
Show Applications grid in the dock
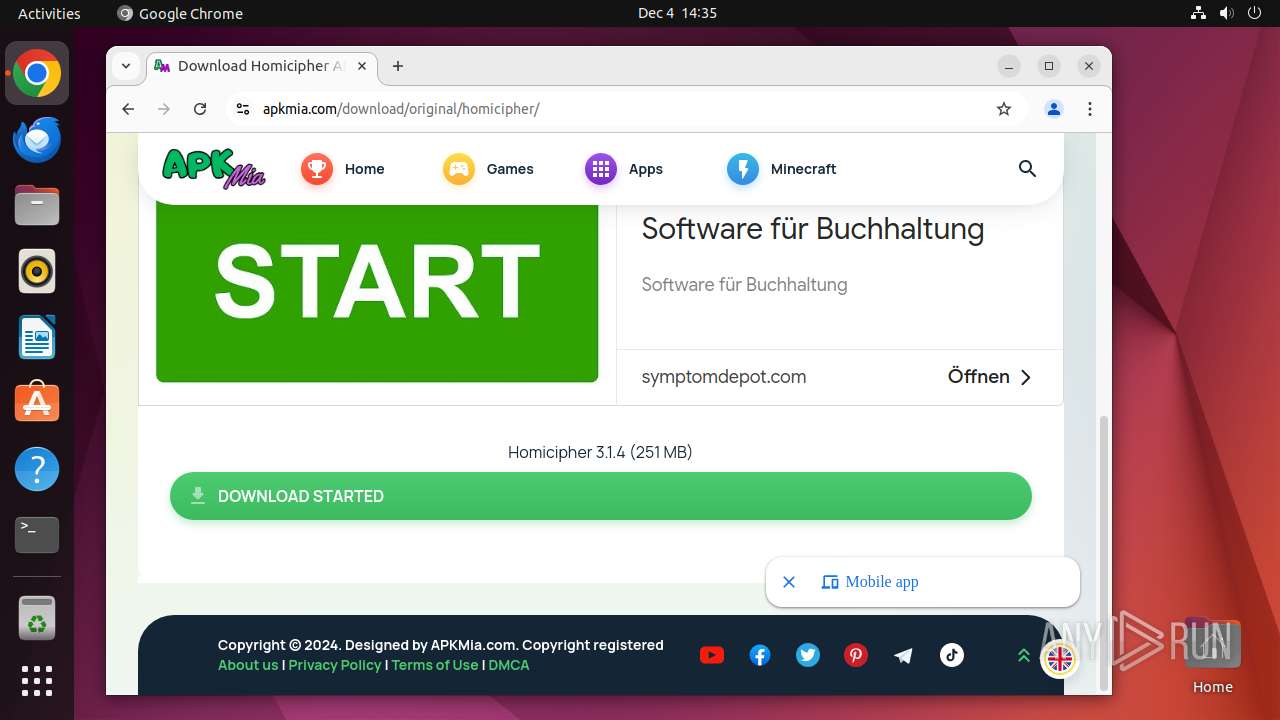37,681
